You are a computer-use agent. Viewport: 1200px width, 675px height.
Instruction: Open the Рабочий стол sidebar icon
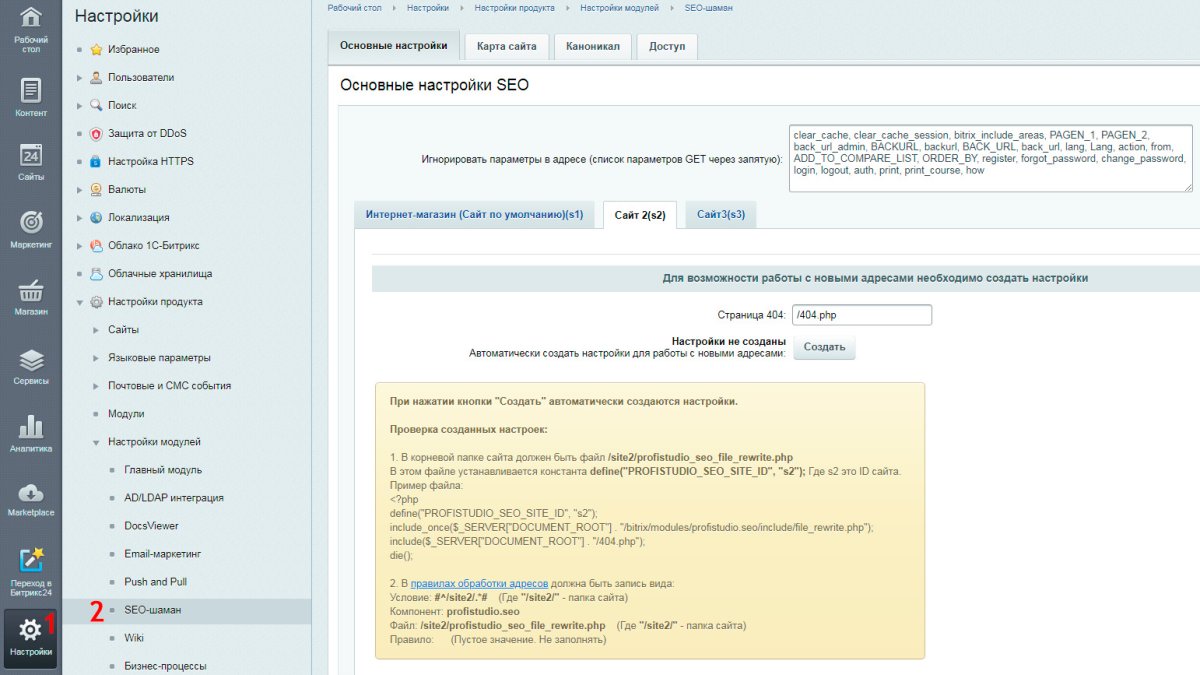(29, 22)
